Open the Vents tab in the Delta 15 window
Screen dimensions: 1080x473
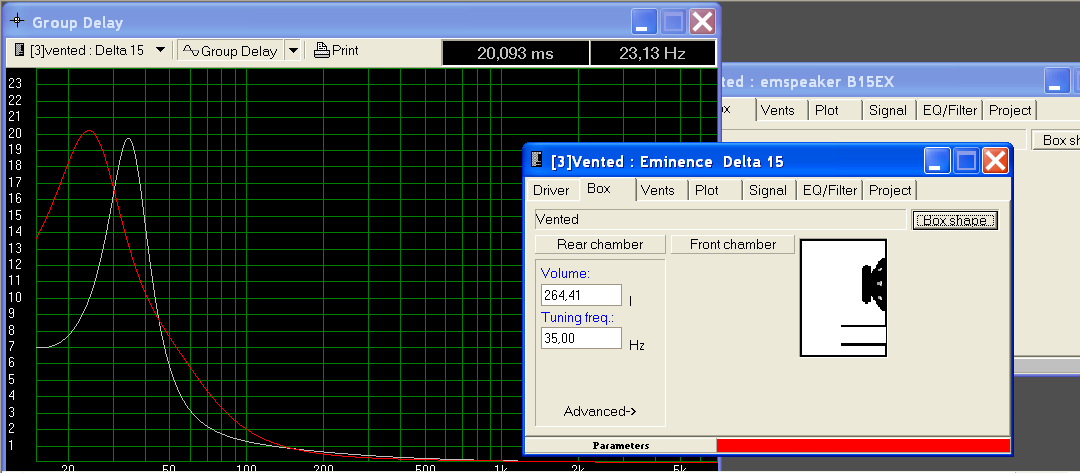(x=658, y=190)
